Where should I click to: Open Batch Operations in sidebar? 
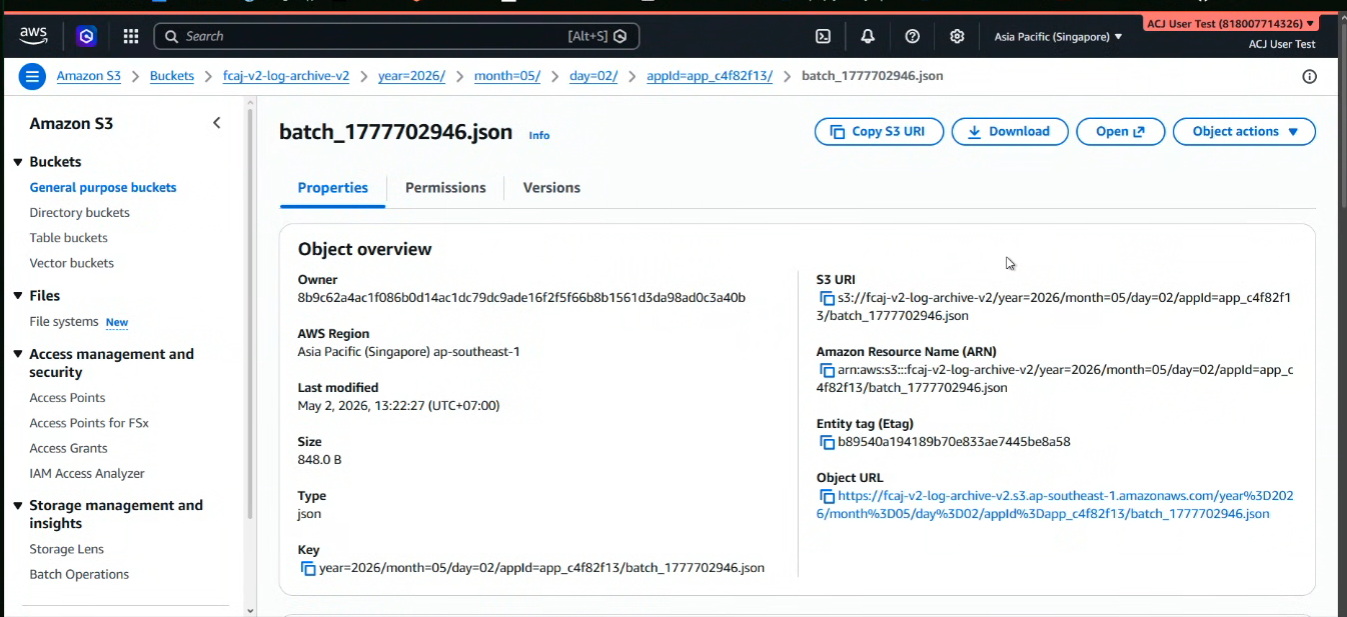click(80, 574)
